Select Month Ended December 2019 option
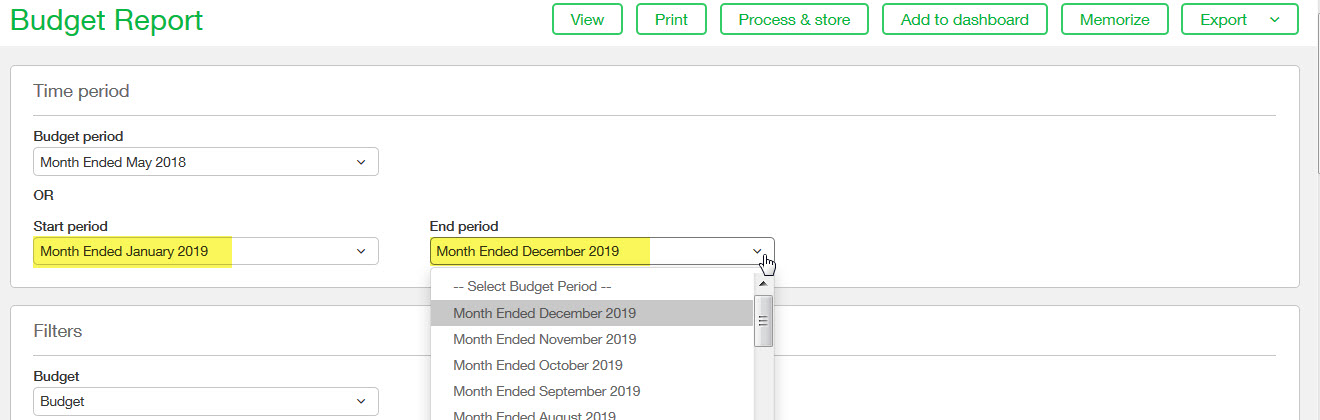The width and height of the screenshot is (1320, 420). 544,313
